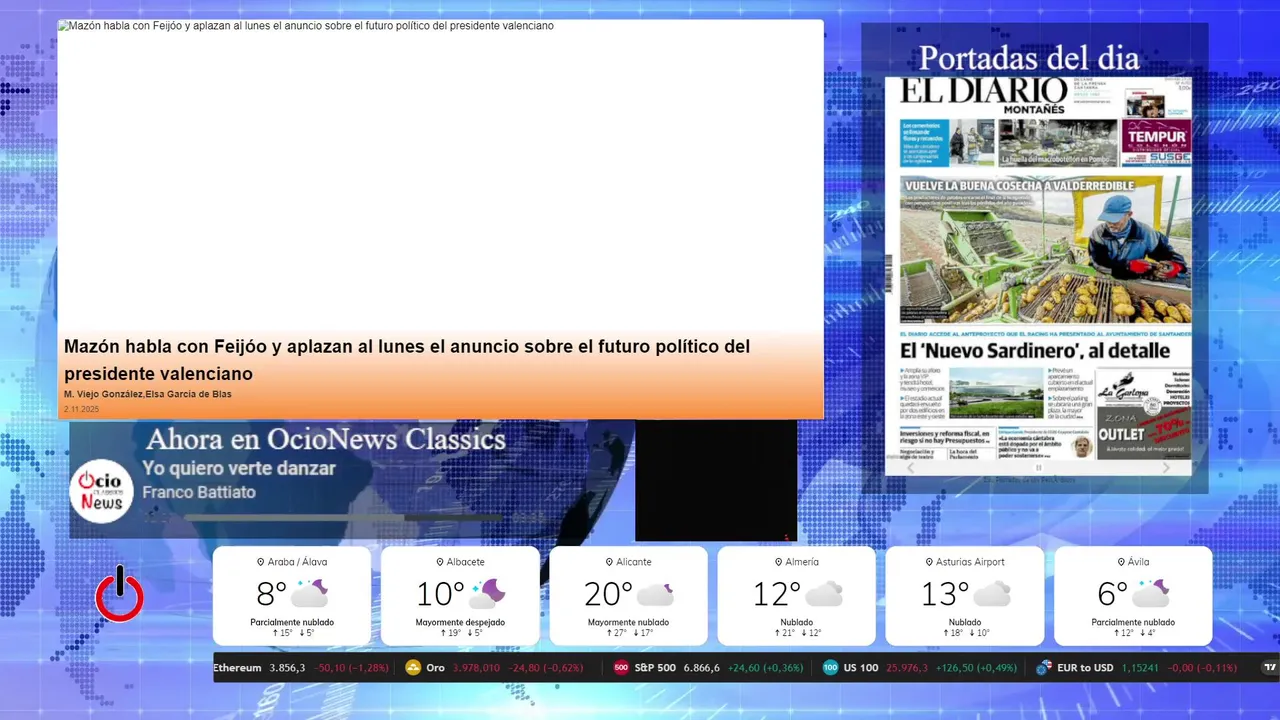Click the Albacete 10° temperature
The width and height of the screenshot is (1280, 720).
pyautogui.click(x=440, y=594)
